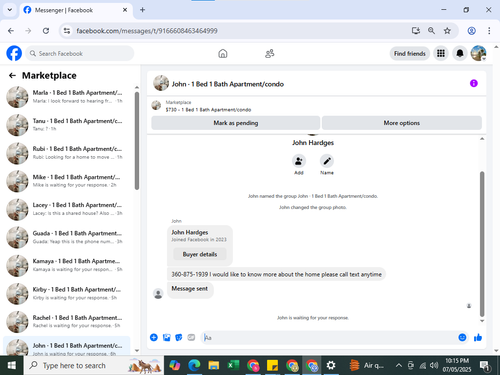Viewport: 500px width, 375px height.
Task: Focus the Search Facebook field
Action: (x=80, y=53)
